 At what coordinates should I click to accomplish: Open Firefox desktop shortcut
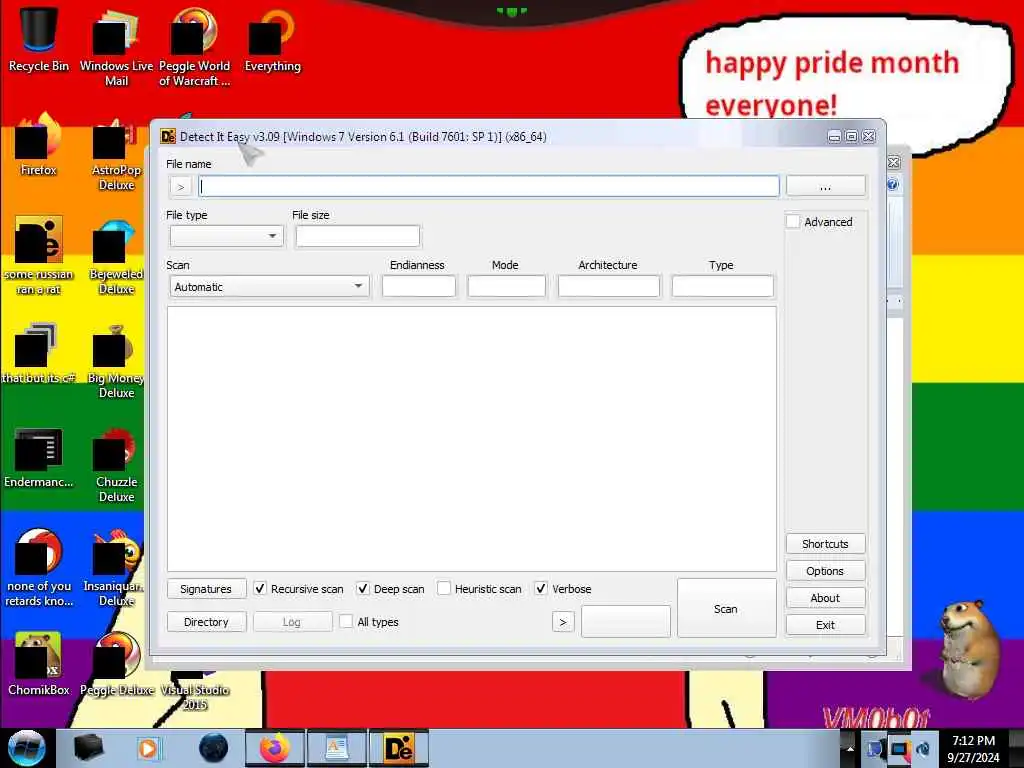coord(39,145)
